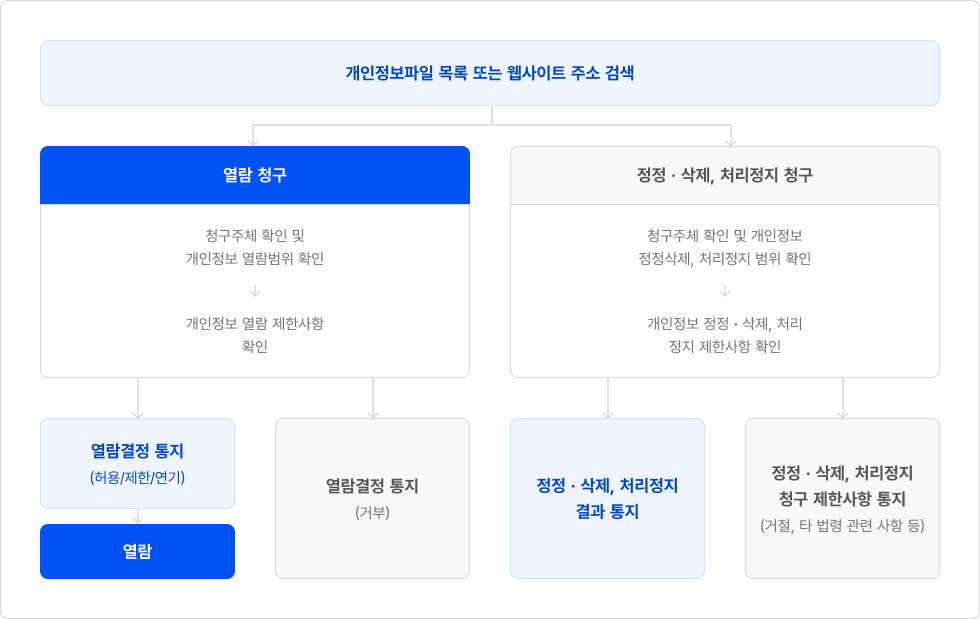
Task: Click the small arrow above the 열람 button
Action: click(x=138, y=517)
